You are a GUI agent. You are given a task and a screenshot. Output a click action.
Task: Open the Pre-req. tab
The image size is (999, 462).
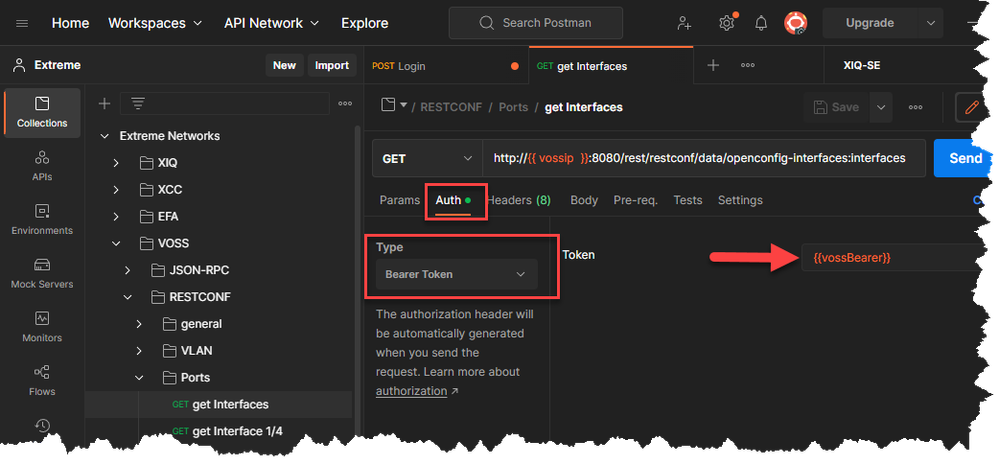tap(635, 200)
